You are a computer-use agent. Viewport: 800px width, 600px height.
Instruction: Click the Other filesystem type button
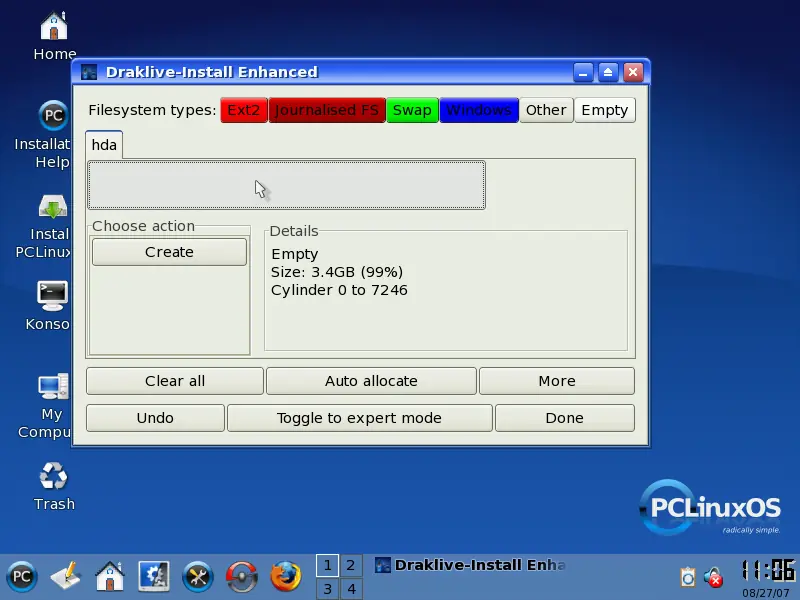tap(546, 110)
